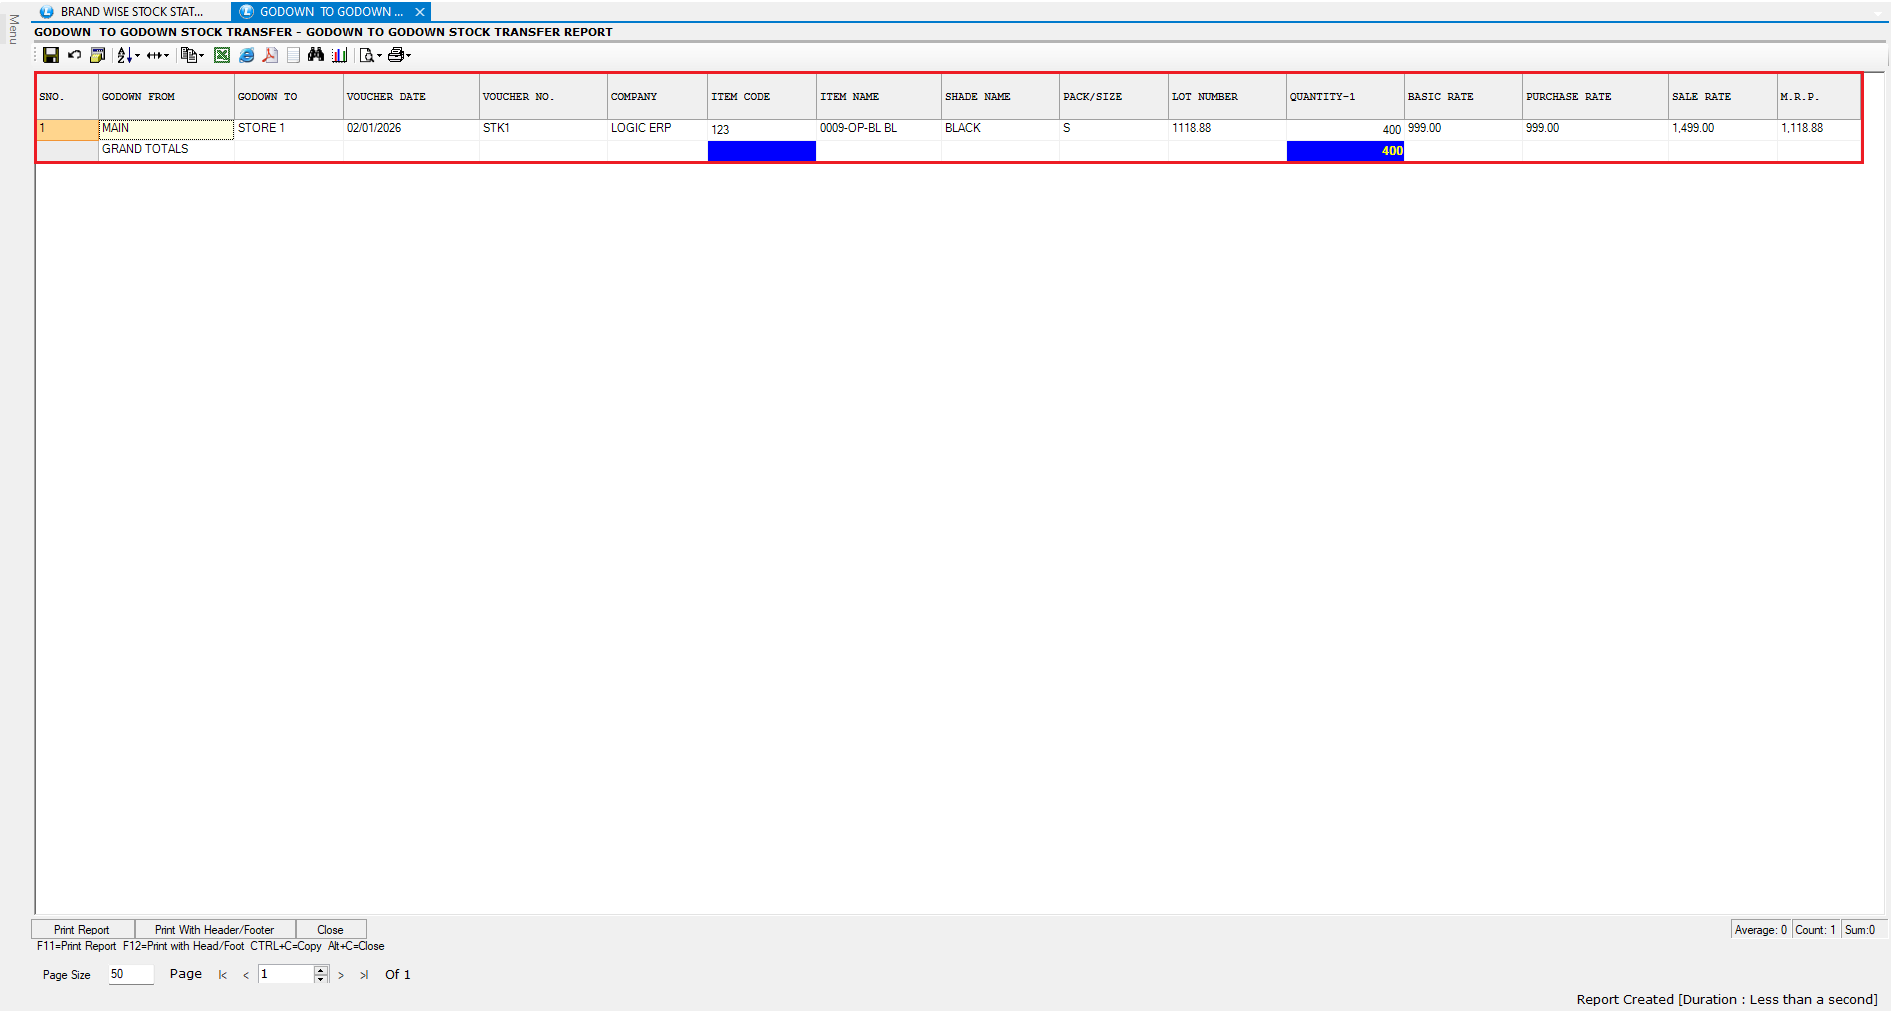Click the plain text document icon

tap(293, 56)
